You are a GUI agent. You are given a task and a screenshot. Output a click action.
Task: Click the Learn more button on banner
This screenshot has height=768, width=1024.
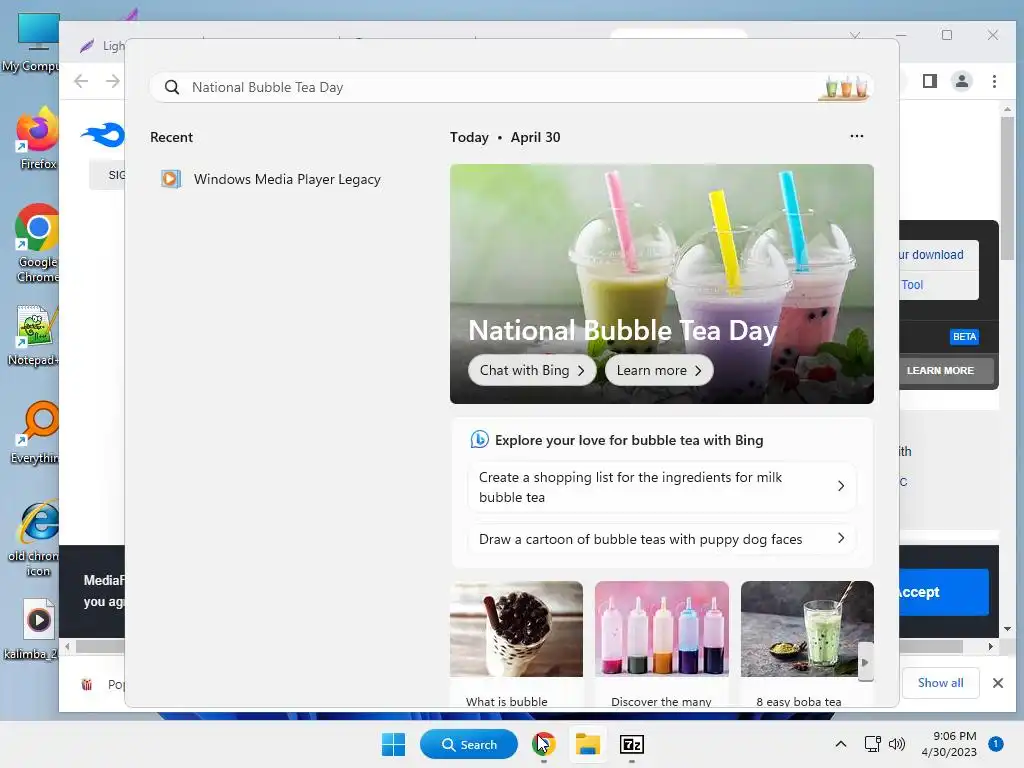point(659,370)
